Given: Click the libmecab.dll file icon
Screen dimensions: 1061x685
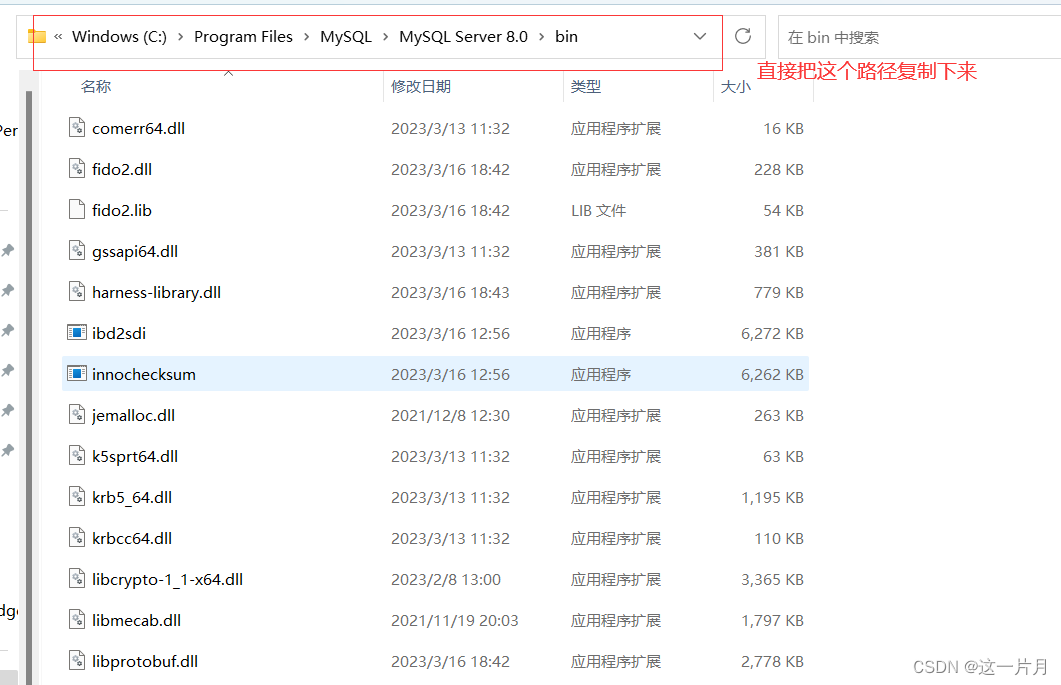Looking at the screenshot, I should point(77,619).
